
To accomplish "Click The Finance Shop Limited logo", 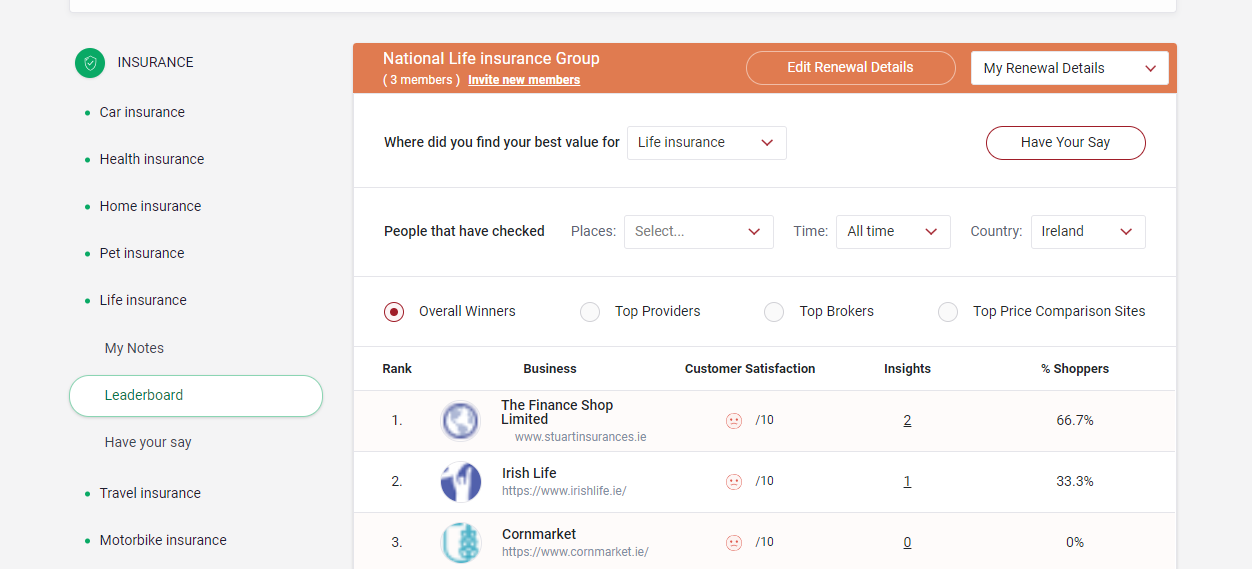I will (461, 421).
